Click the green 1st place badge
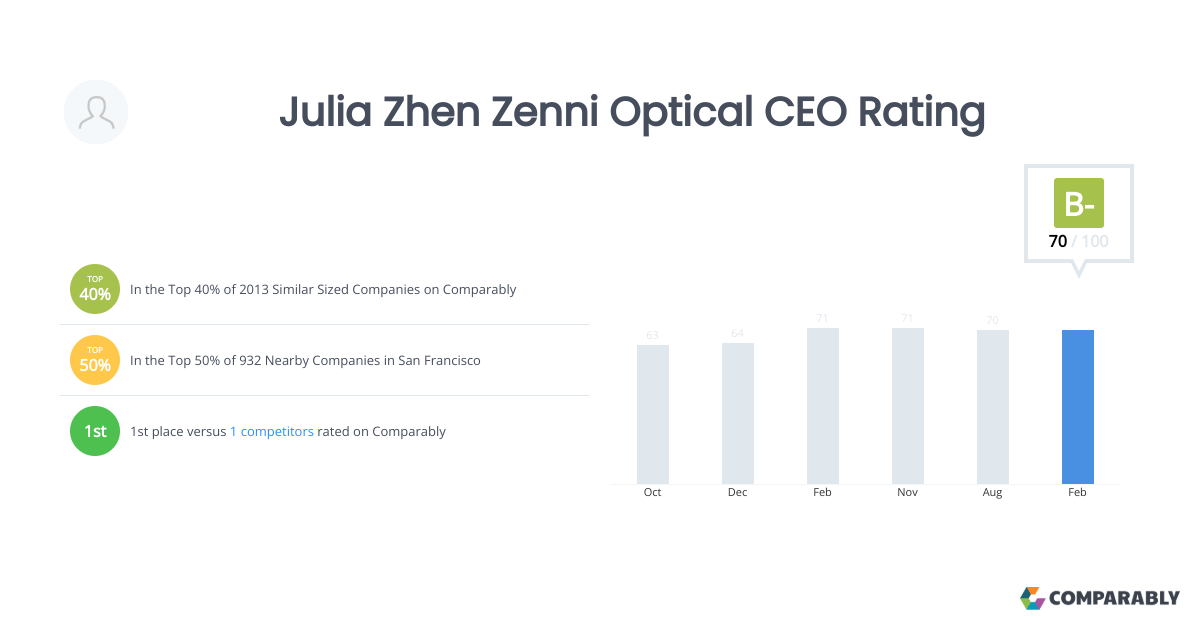The height and width of the screenshot is (630, 1200). tap(95, 431)
